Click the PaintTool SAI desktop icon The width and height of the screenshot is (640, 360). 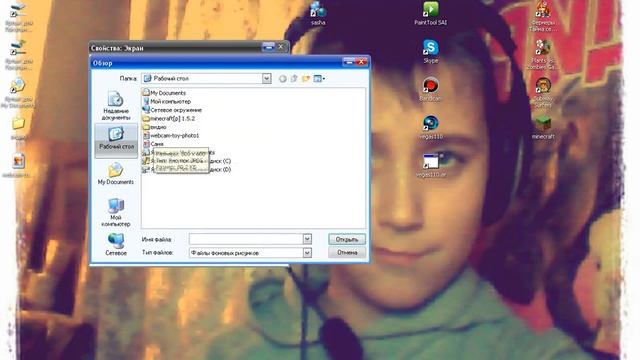[x=431, y=13]
